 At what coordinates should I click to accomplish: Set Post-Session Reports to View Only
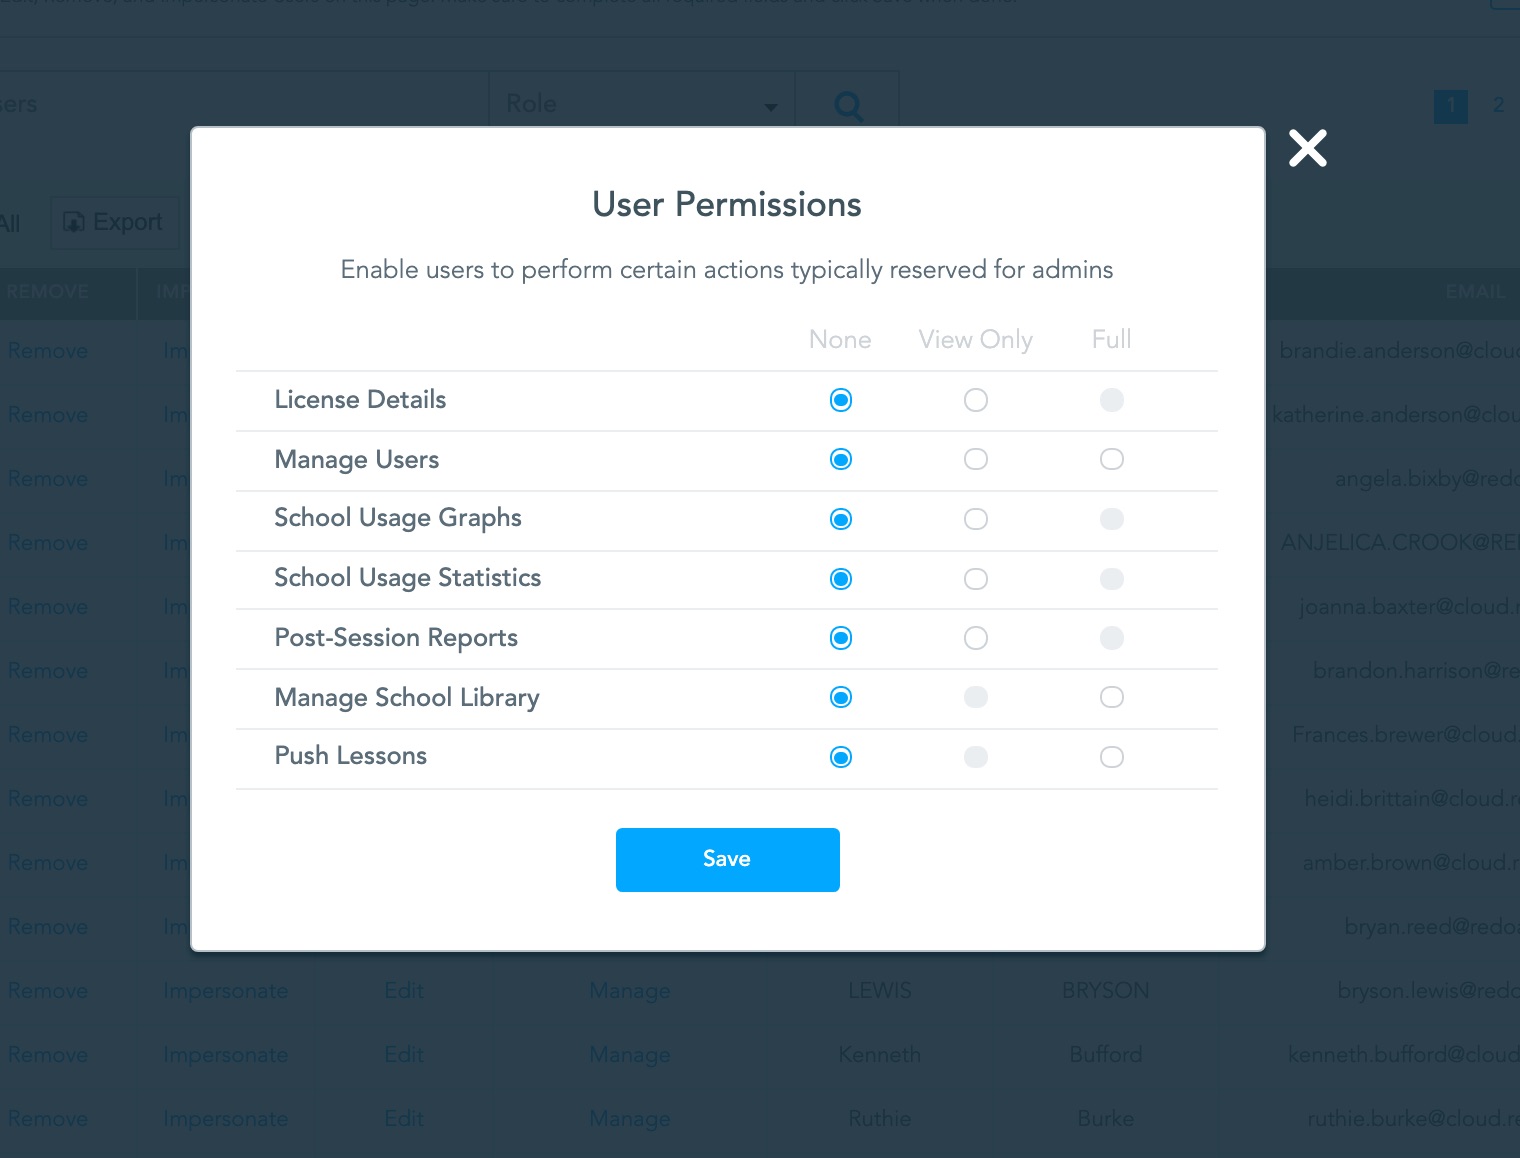pos(975,637)
